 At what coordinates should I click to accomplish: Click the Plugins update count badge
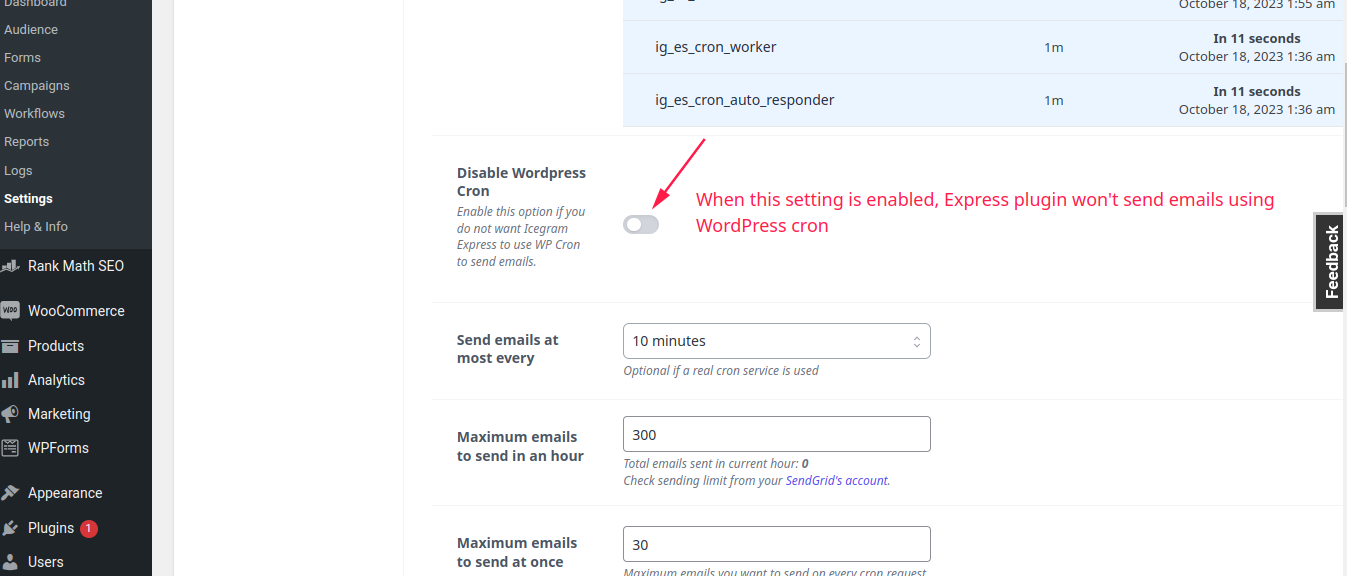(89, 528)
